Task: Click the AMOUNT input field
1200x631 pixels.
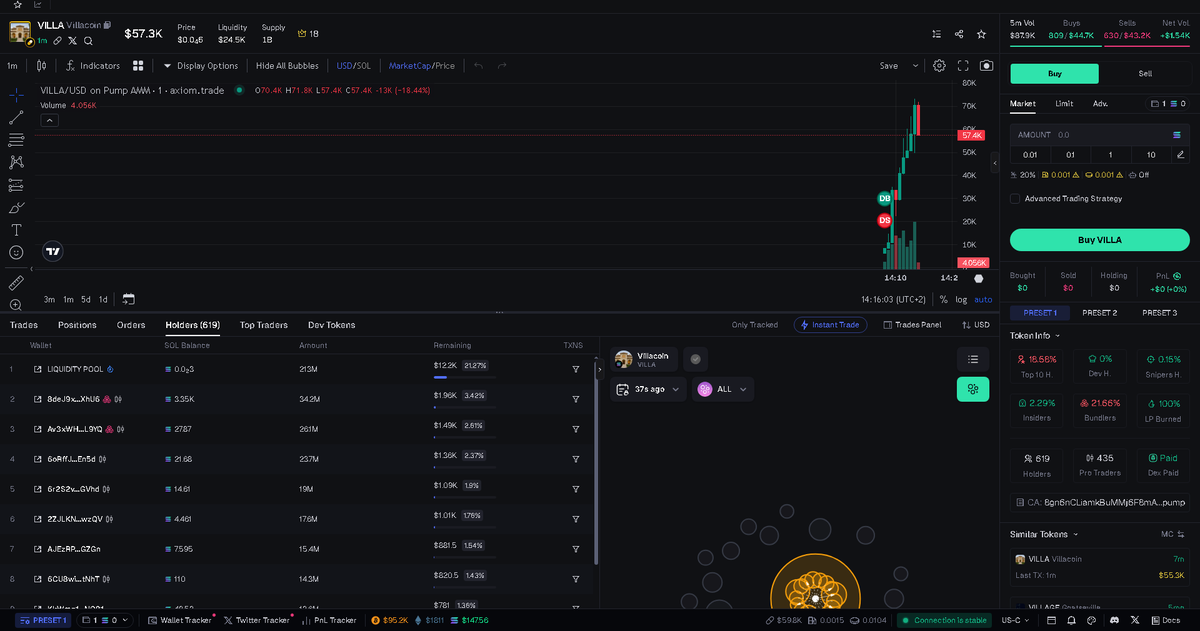Action: pyautogui.click(x=1099, y=134)
